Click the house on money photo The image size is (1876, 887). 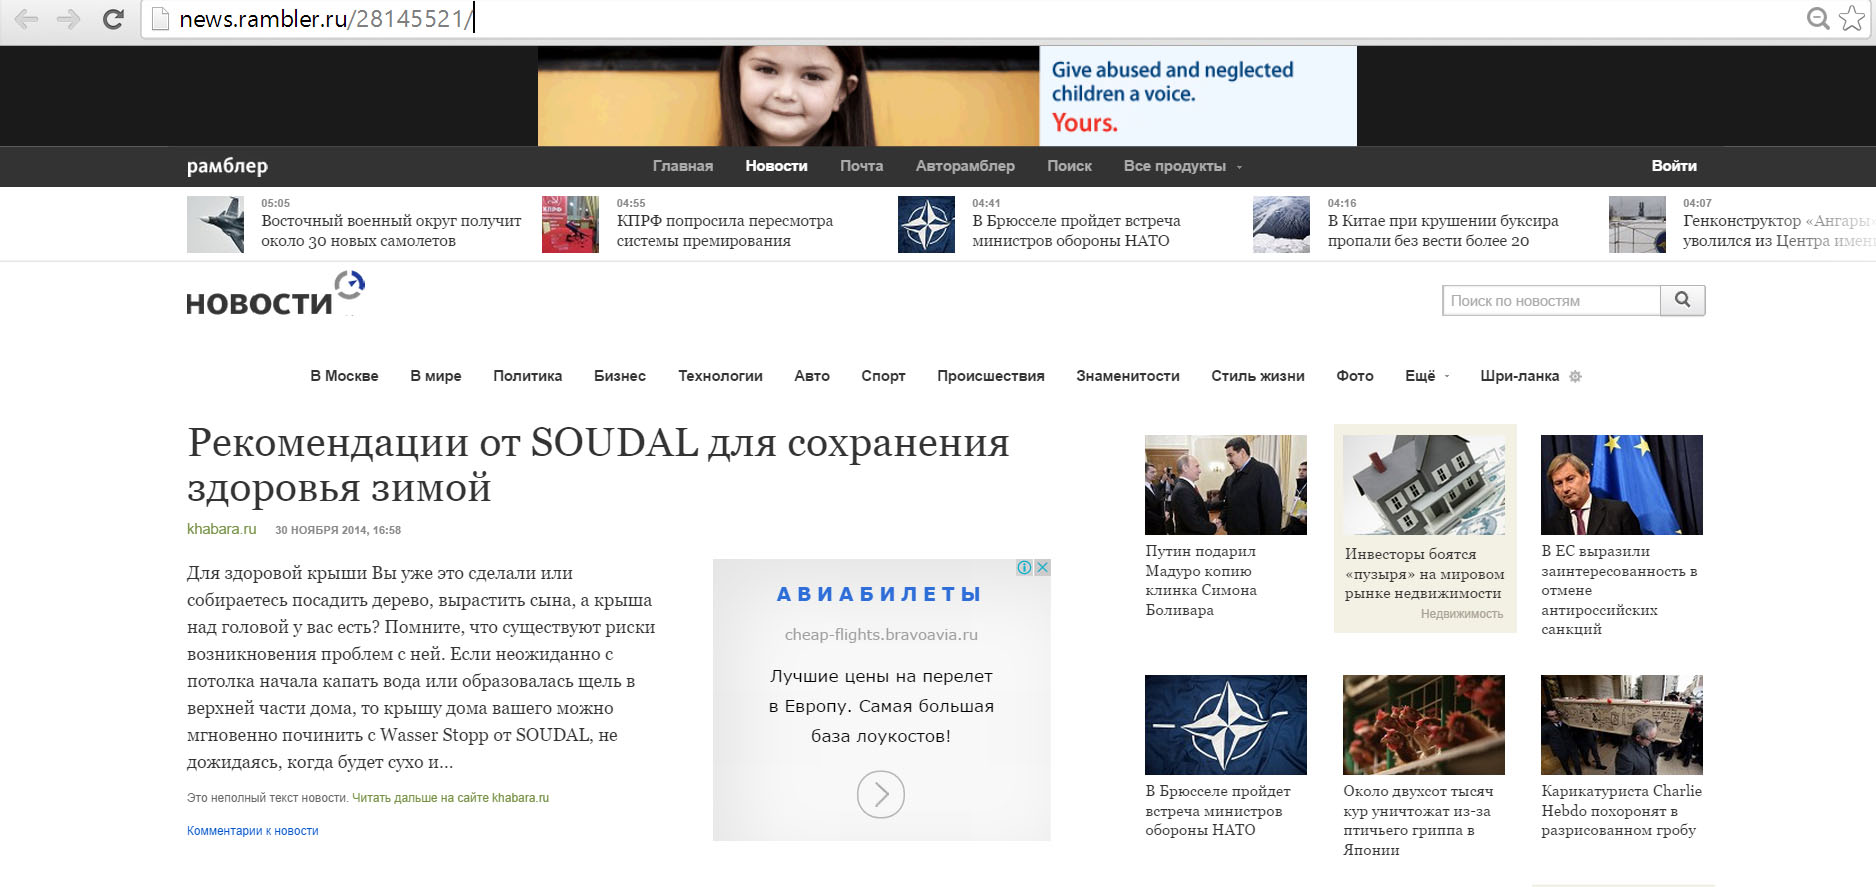[1424, 485]
